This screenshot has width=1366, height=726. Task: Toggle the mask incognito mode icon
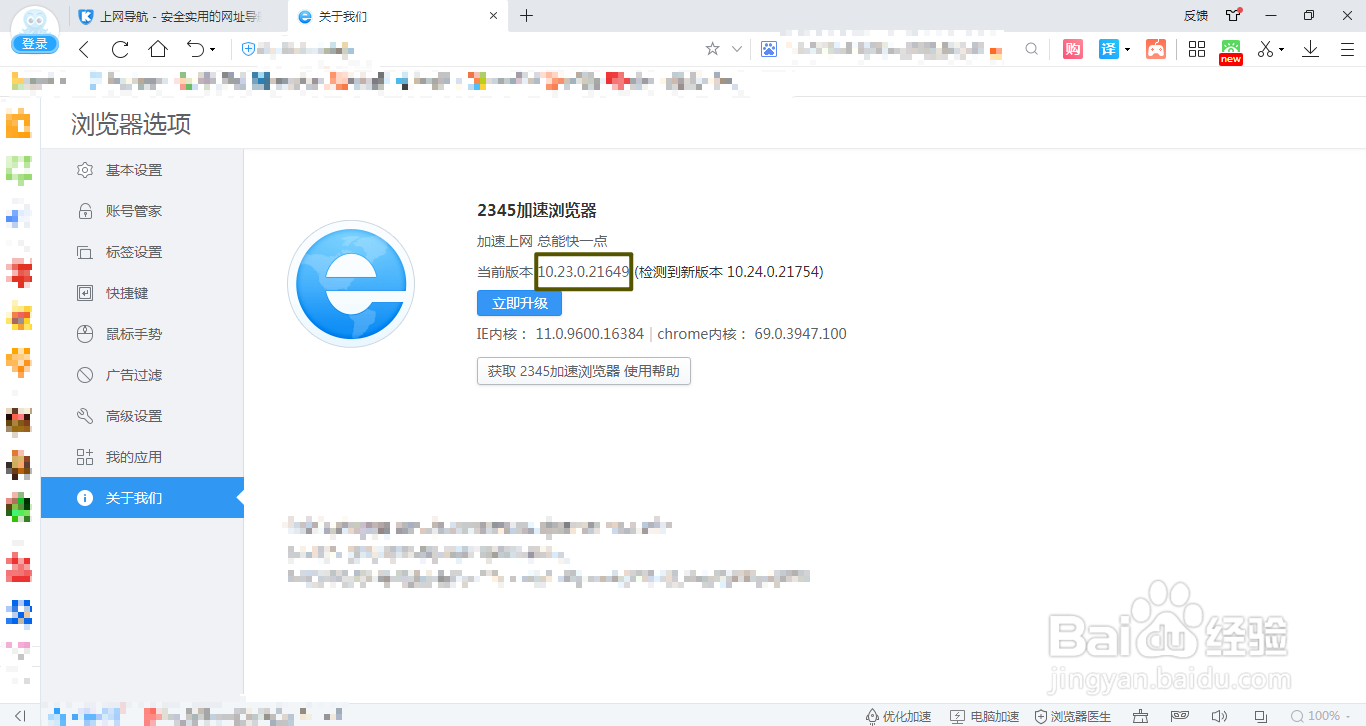(x=1180, y=716)
